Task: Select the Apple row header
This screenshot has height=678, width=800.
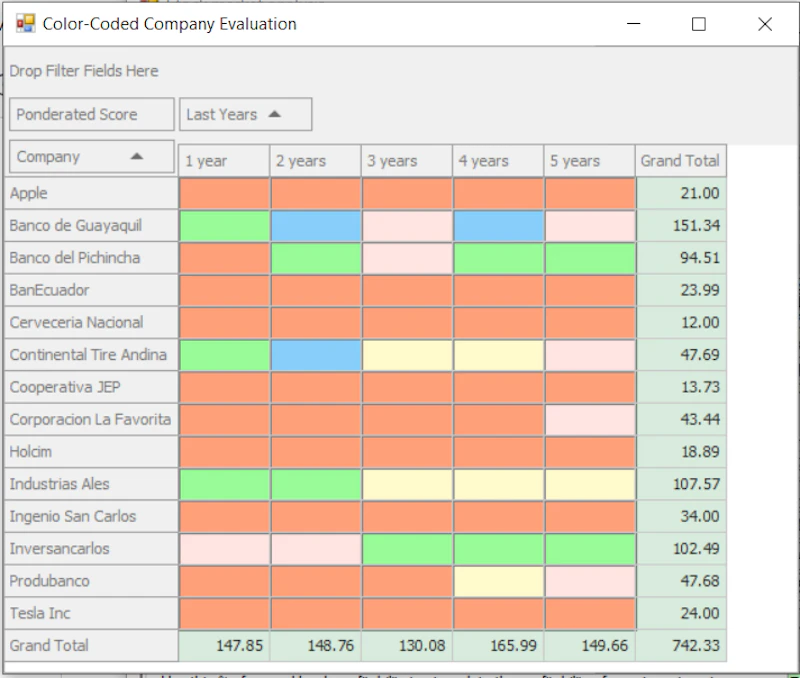Action: click(91, 193)
